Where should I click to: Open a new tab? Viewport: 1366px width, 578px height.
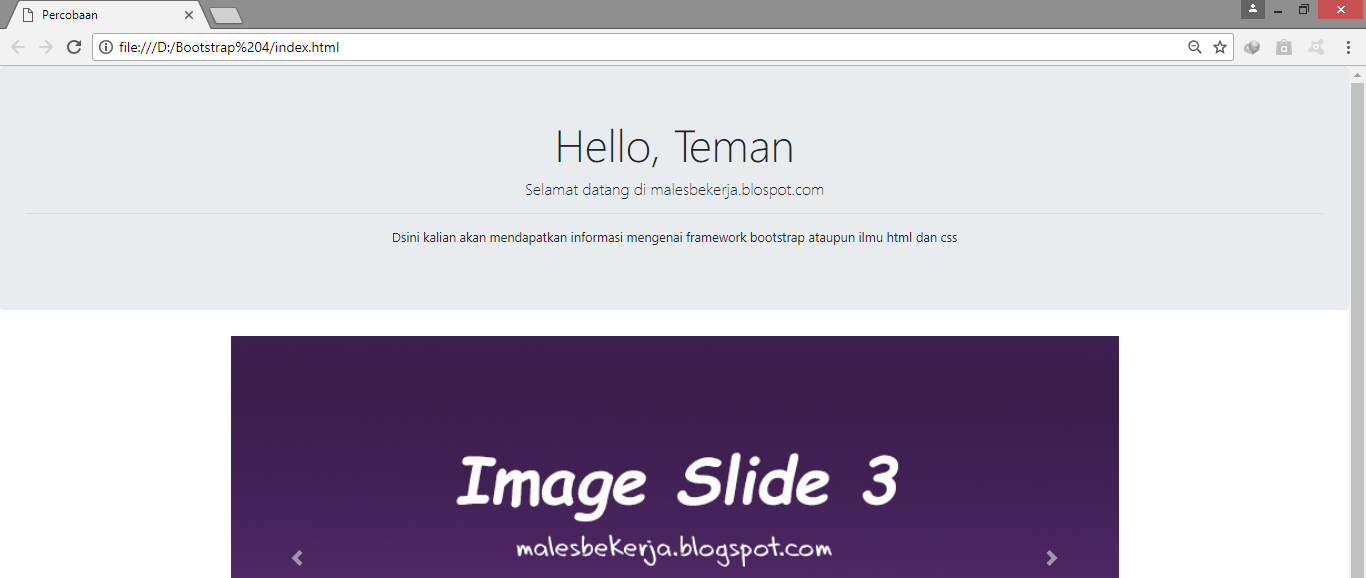pyautogui.click(x=226, y=15)
